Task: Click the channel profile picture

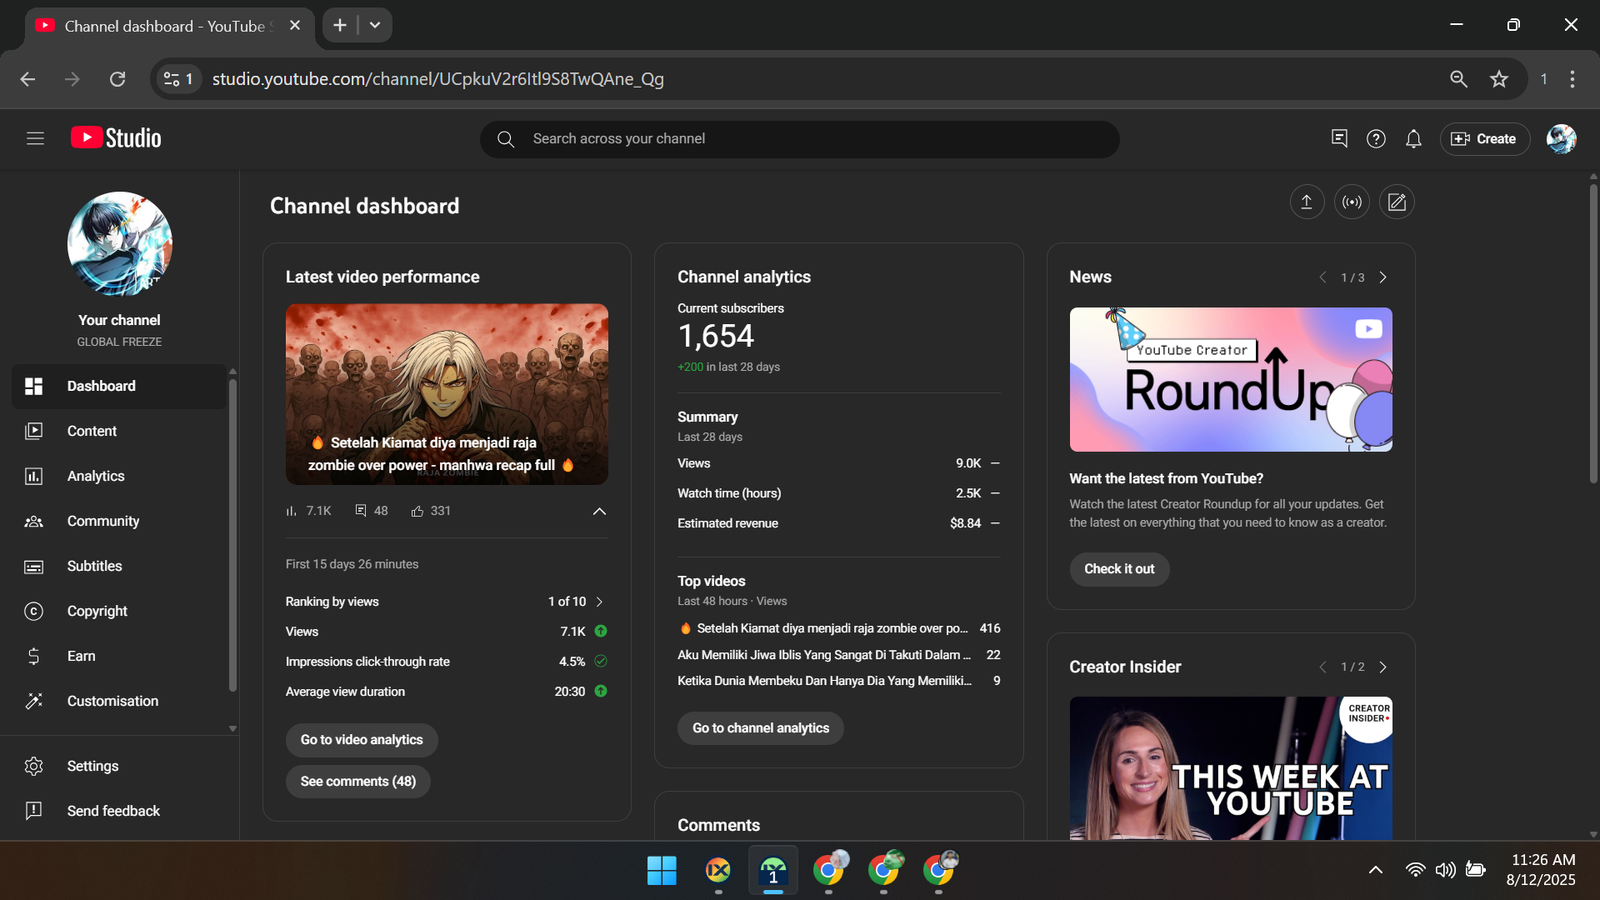Action: point(120,244)
